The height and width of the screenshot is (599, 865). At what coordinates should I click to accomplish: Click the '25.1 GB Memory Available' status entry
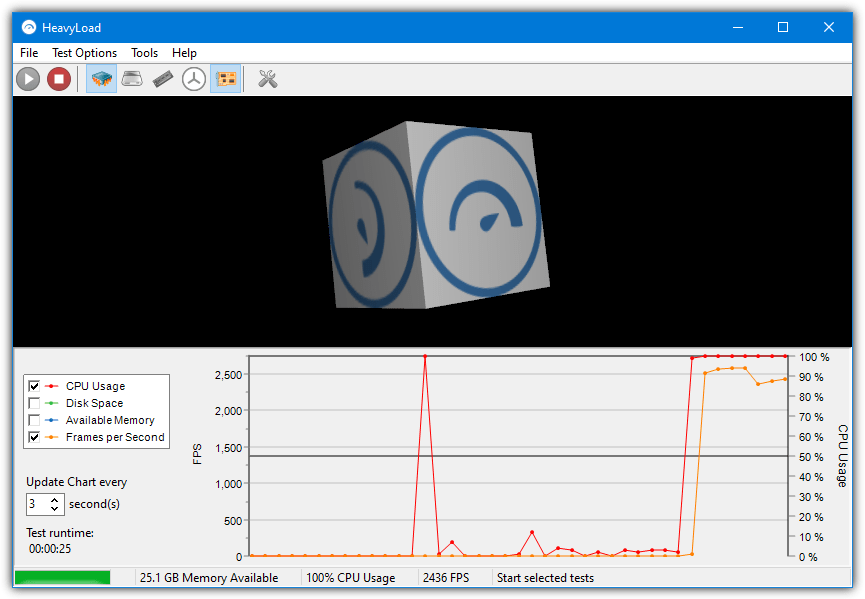coord(209,577)
